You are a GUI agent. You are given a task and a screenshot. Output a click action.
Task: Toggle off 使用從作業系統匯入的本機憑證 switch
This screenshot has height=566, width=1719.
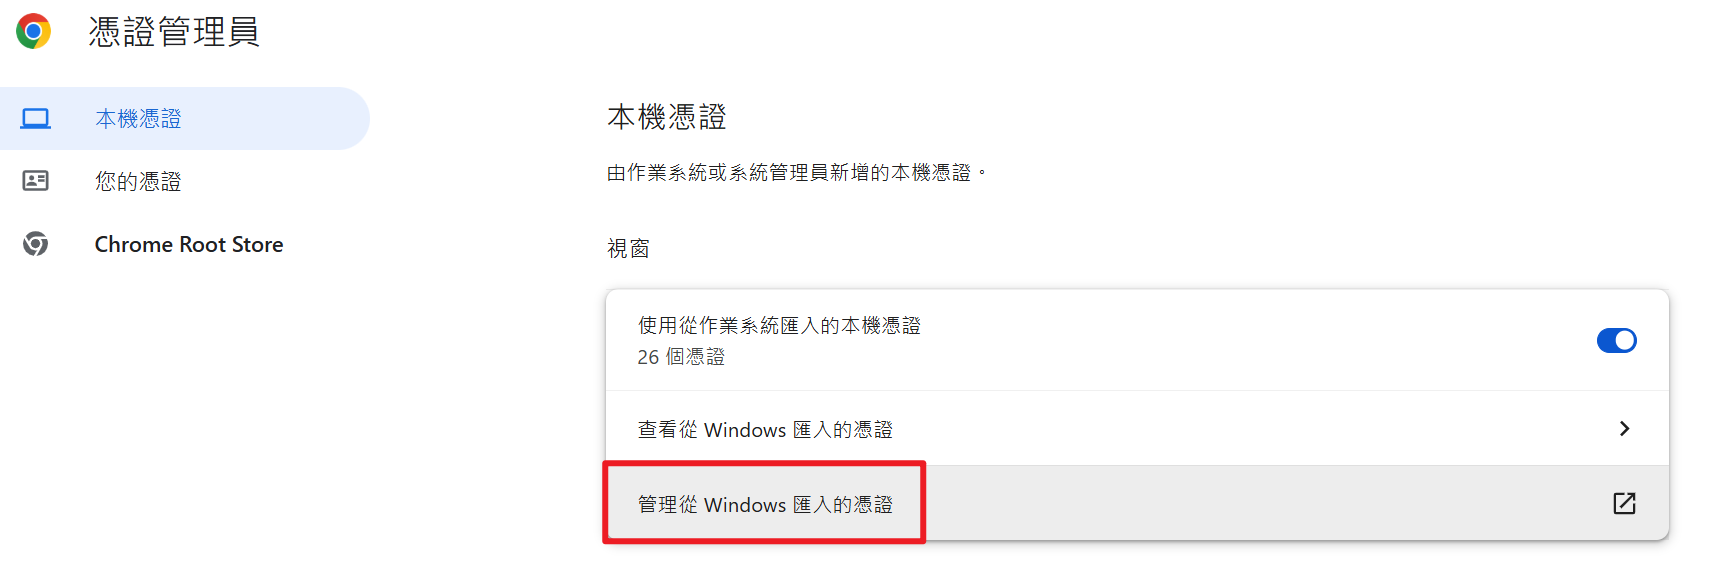tap(1616, 341)
